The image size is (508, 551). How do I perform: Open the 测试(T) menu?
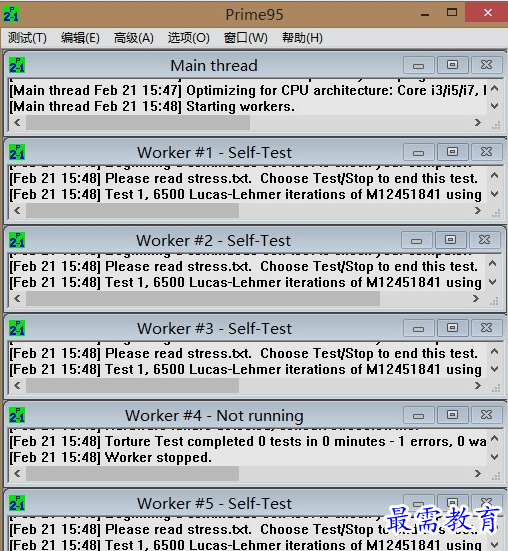pyautogui.click(x=27, y=38)
